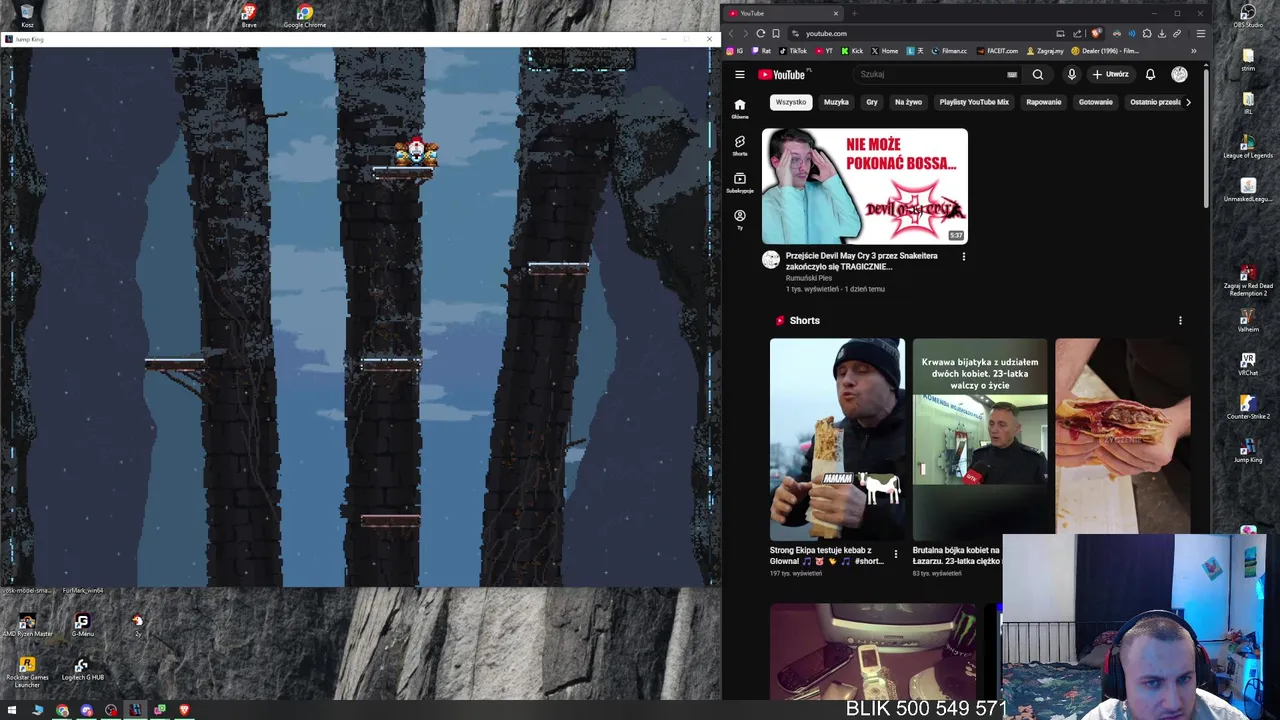The height and width of the screenshot is (720, 1280).
Task: Select the Playlisty YouTube Mix chip
Action: click(974, 102)
